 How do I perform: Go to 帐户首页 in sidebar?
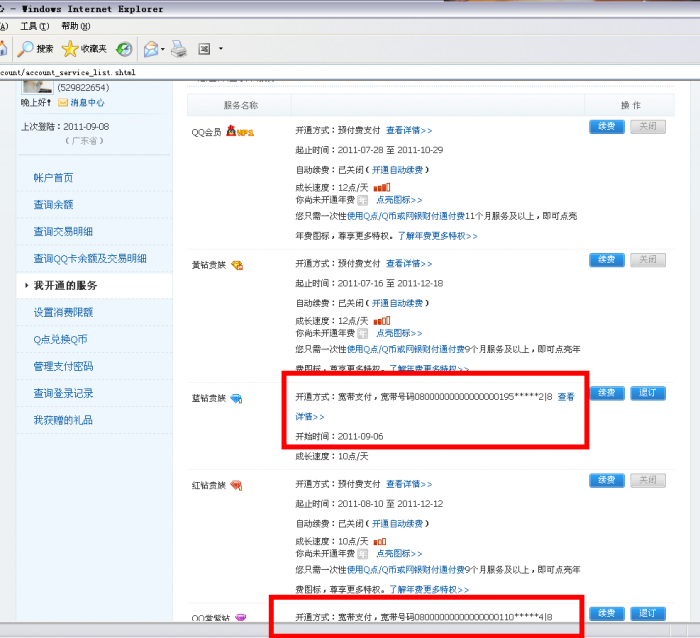(53, 178)
